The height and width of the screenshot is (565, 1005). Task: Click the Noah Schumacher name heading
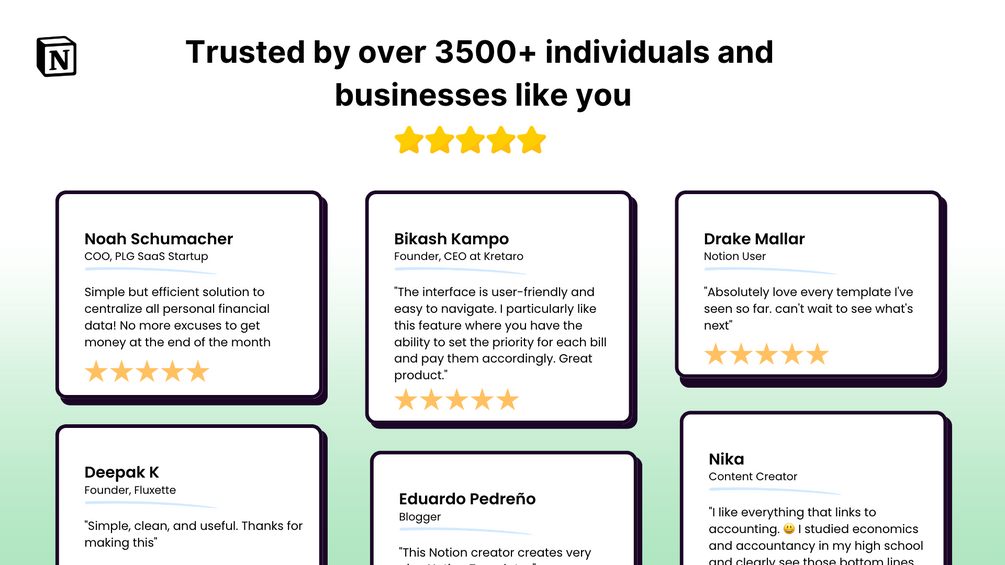point(158,239)
